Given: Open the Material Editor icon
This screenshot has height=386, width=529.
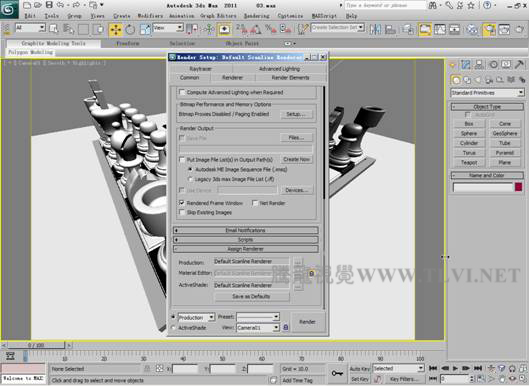Looking at the screenshot, I should (472, 29).
